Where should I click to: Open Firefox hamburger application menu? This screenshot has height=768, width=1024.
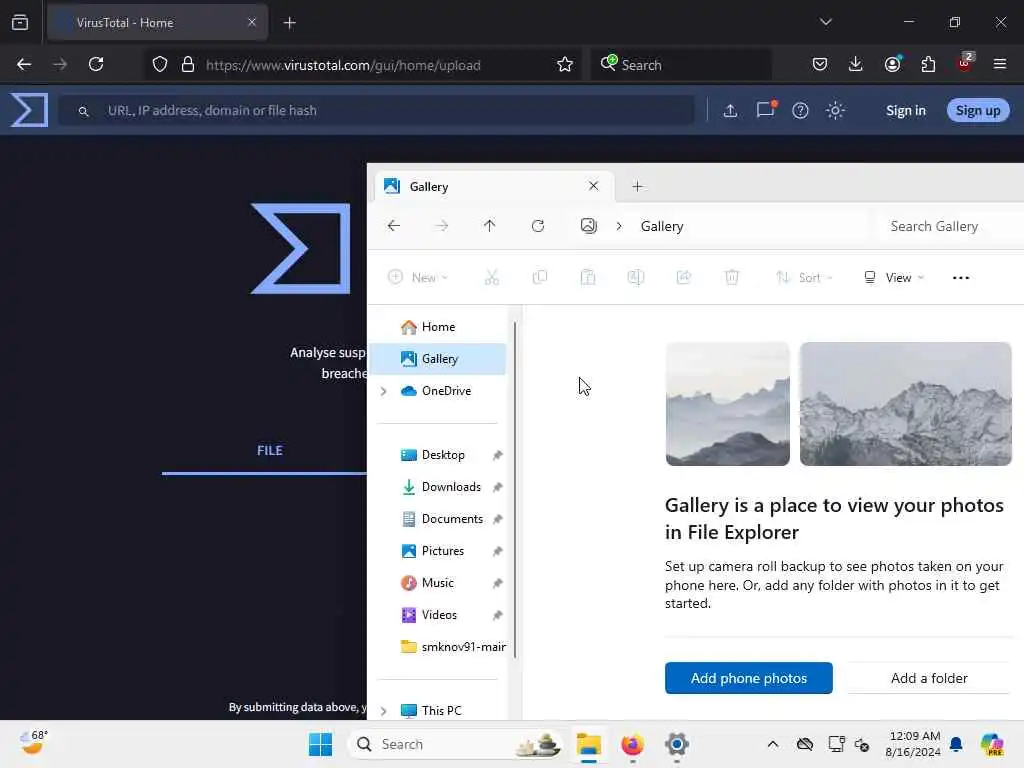(1000, 64)
